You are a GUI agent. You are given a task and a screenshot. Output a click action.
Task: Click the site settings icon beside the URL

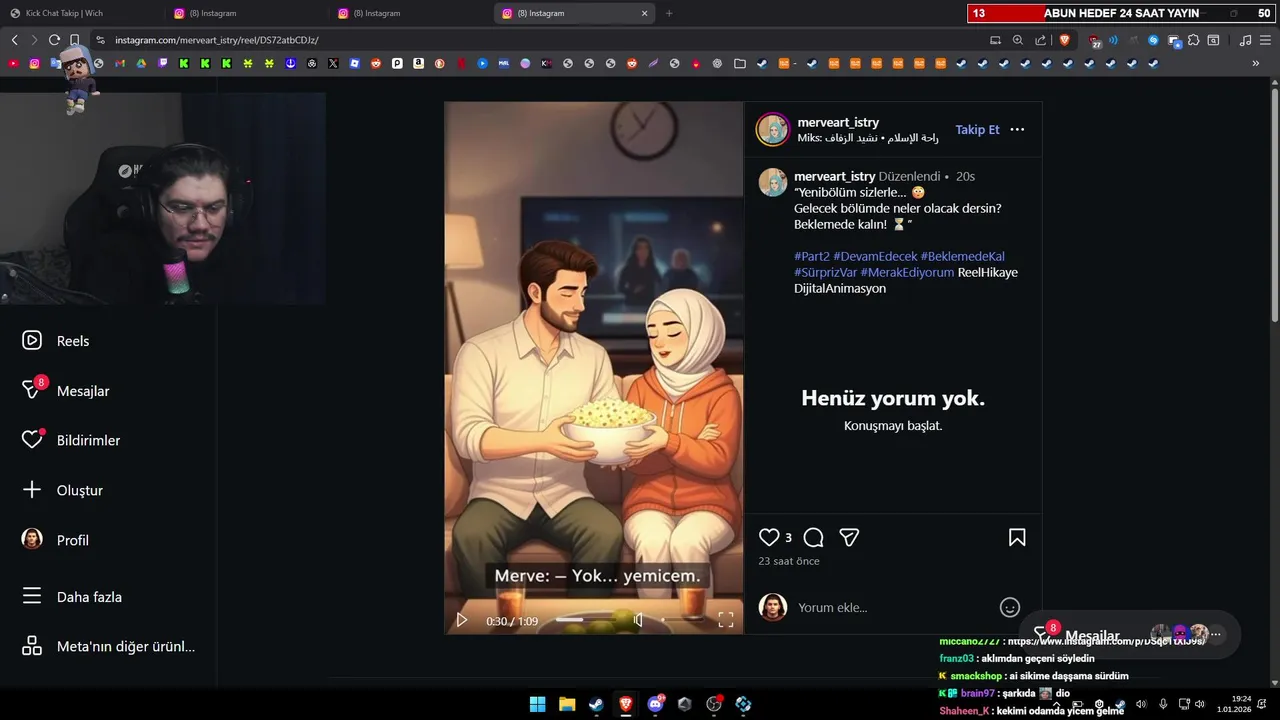pyautogui.click(x=99, y=40)
